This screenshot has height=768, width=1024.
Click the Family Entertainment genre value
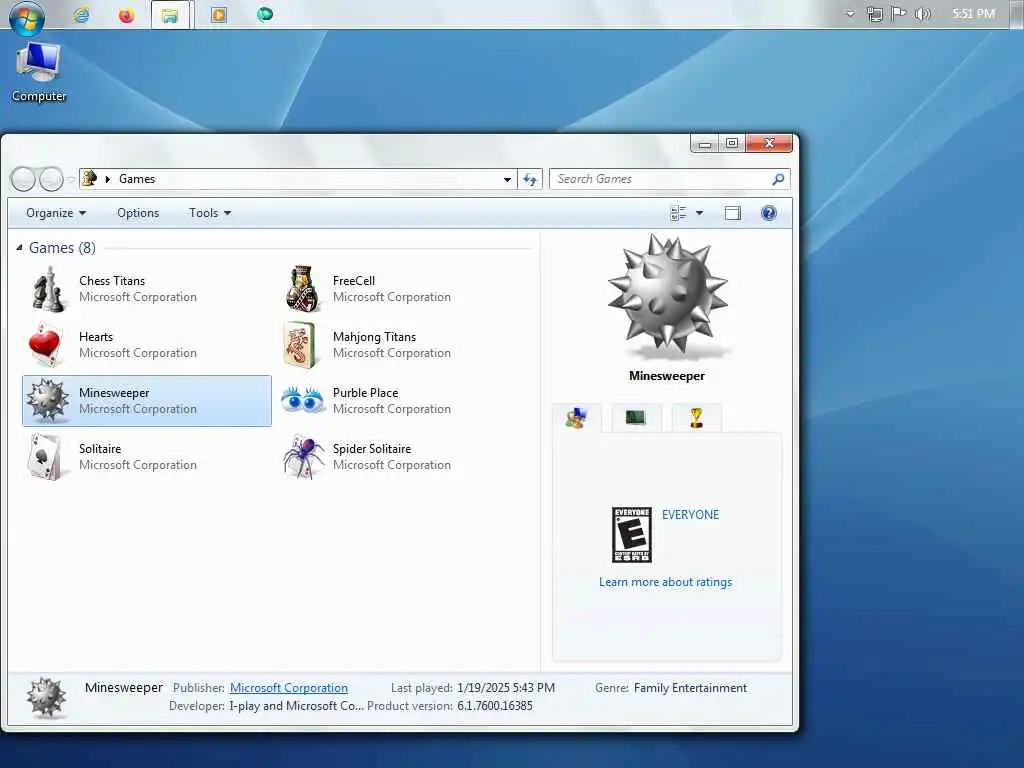click(690, 688)
